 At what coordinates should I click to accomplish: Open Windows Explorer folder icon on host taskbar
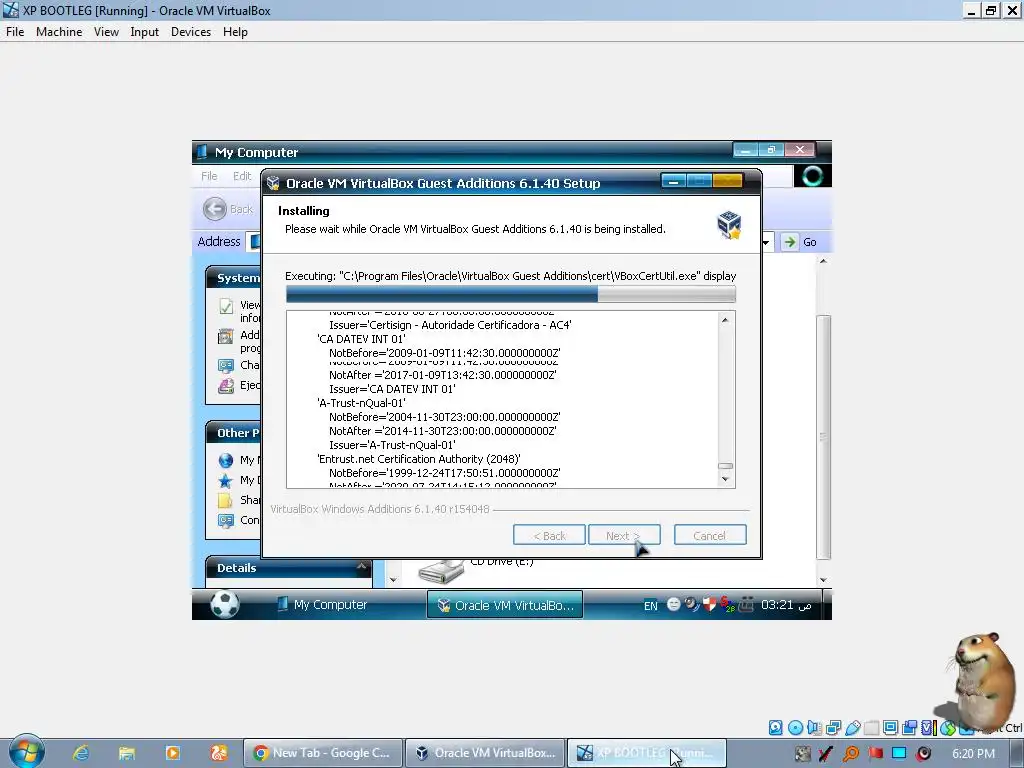127,753
